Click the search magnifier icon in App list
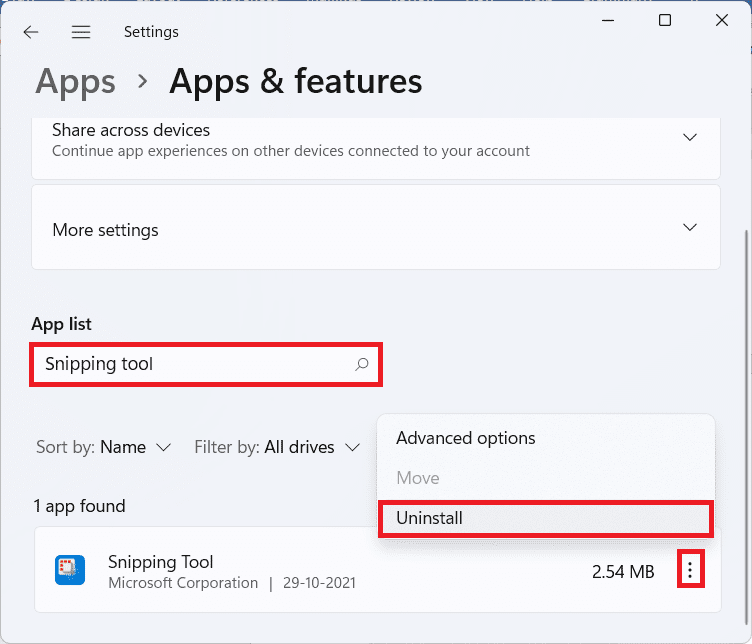The image size is (752, 644). click(362, 364)
